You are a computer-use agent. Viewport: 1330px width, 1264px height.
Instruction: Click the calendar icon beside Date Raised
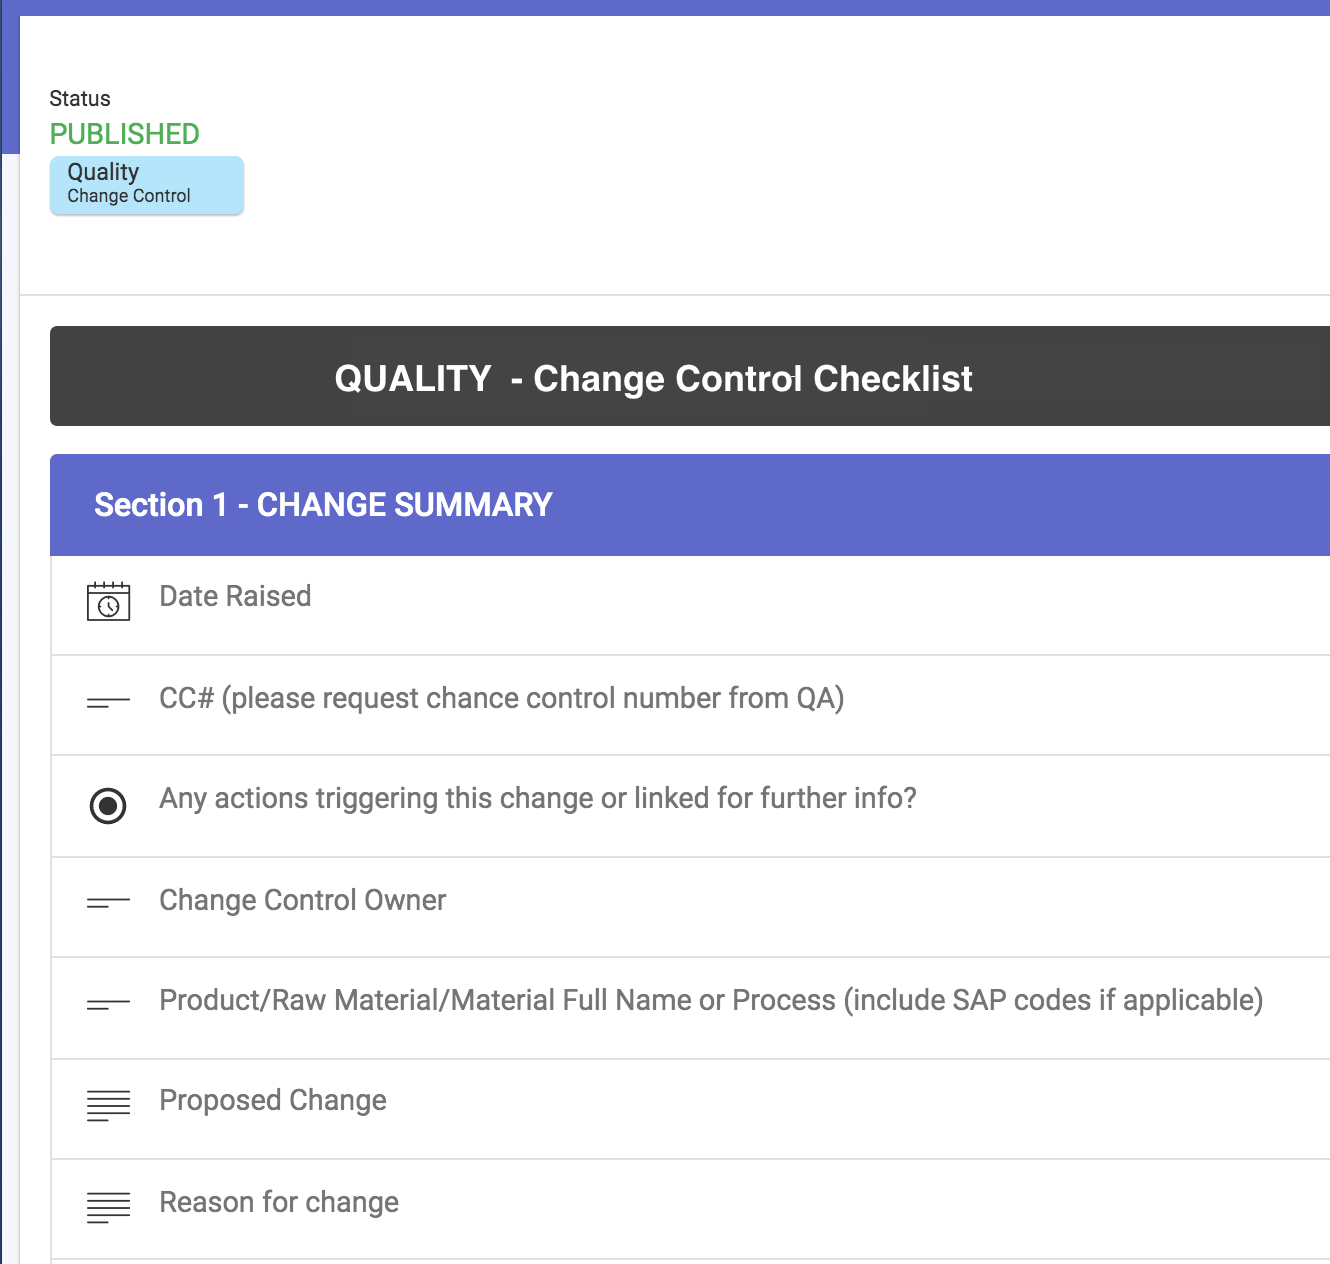[x=108, y=601]
